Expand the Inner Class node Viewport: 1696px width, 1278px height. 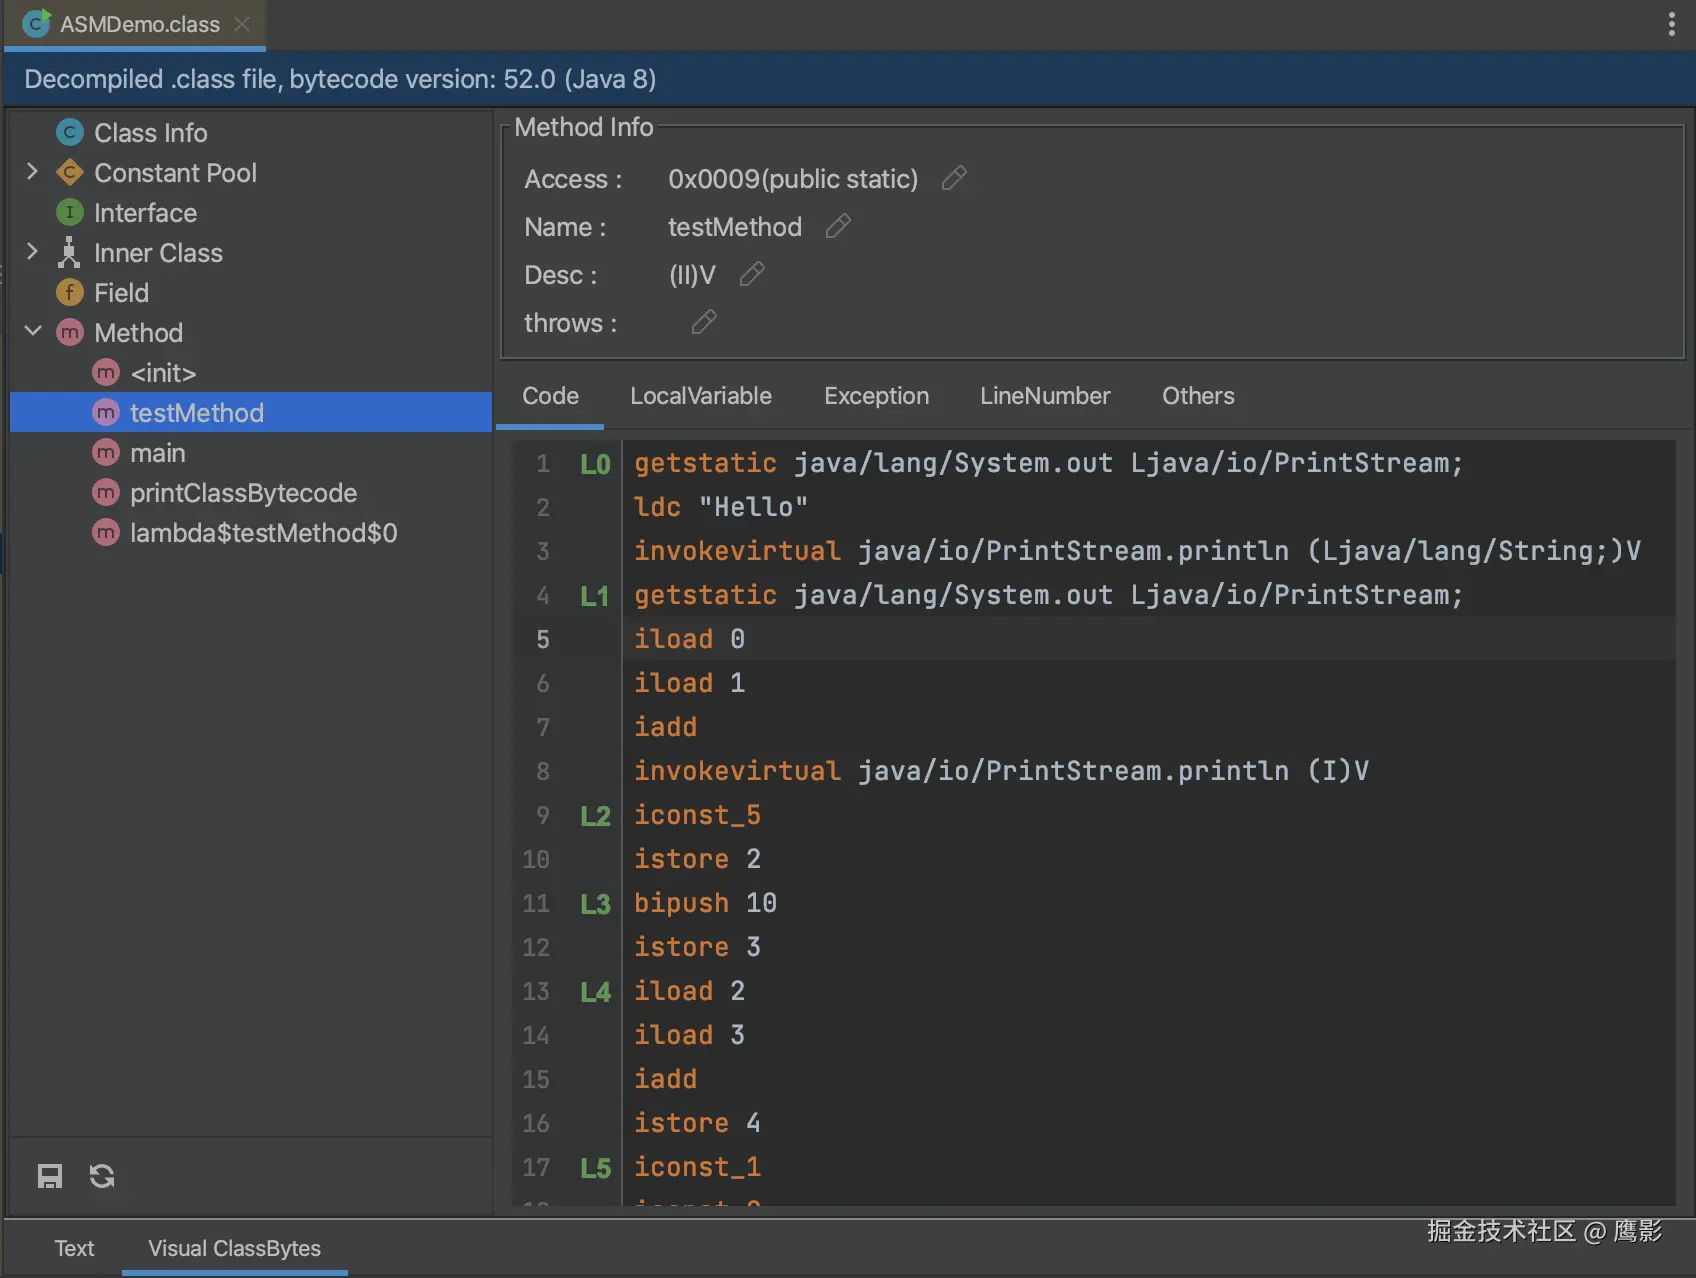32,252
